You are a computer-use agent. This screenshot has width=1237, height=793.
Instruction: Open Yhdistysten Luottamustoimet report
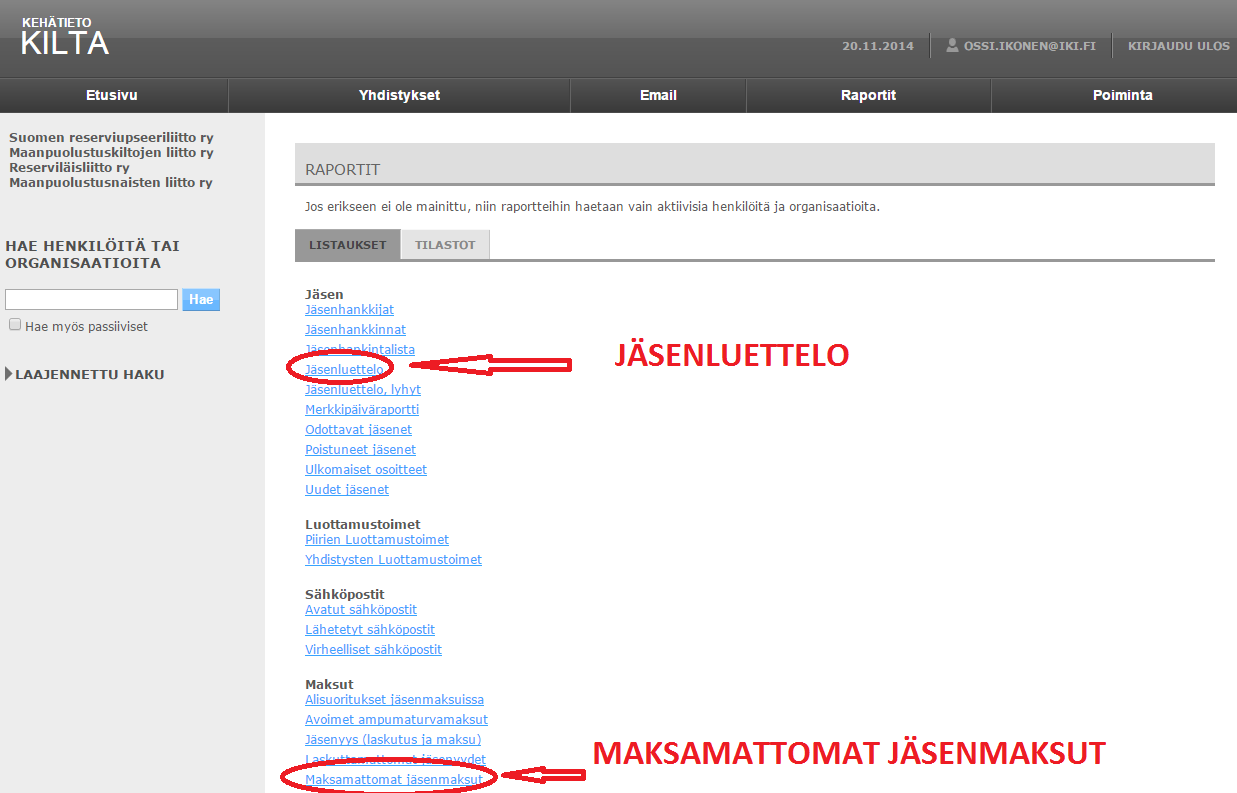click(393, 560)
